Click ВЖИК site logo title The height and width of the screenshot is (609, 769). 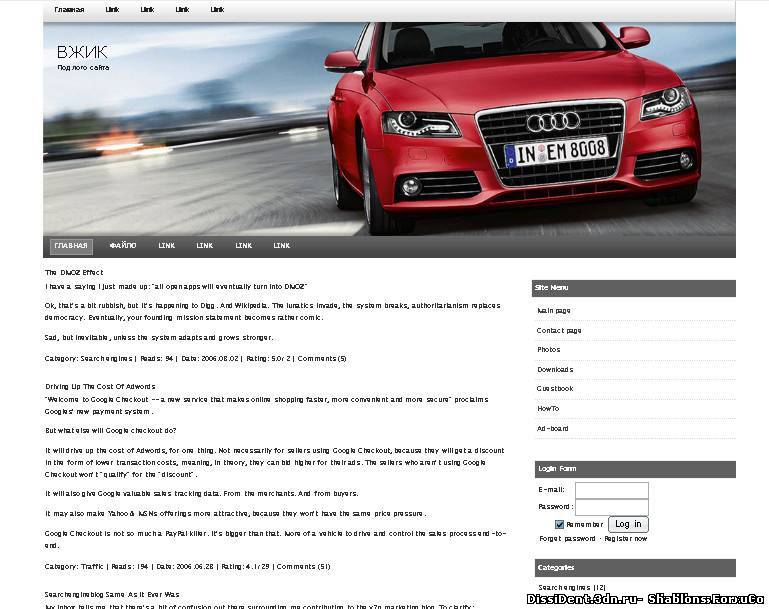(82, 52)
